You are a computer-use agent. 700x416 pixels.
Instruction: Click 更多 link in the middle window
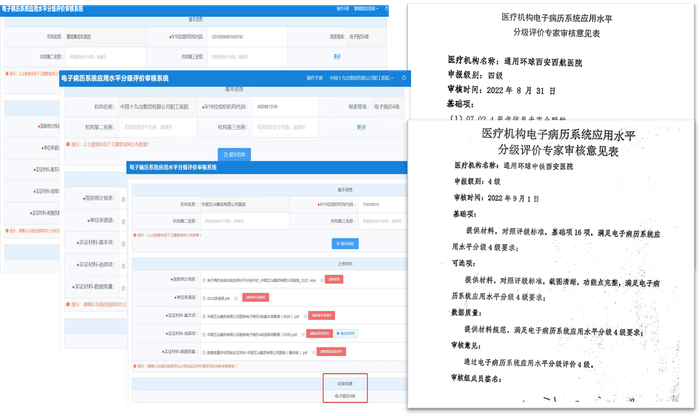(x=361, y=127)
